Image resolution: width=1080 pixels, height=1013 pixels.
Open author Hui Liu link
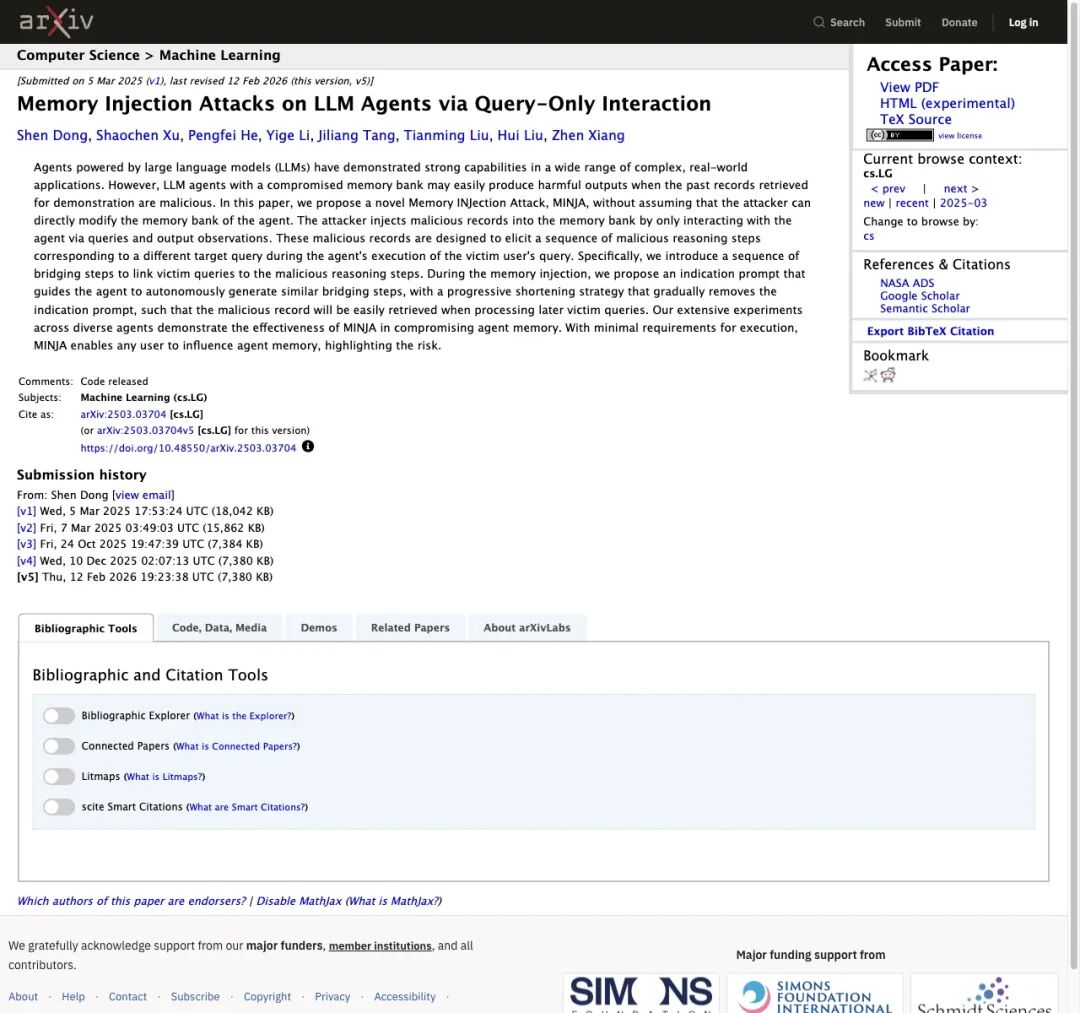pos(520,135)
